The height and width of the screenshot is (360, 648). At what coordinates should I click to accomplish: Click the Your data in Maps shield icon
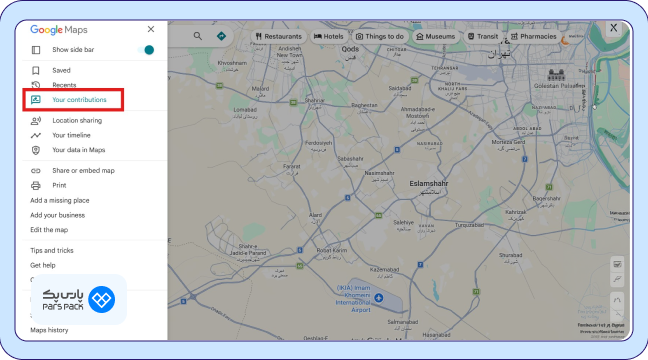coord(36,150)
